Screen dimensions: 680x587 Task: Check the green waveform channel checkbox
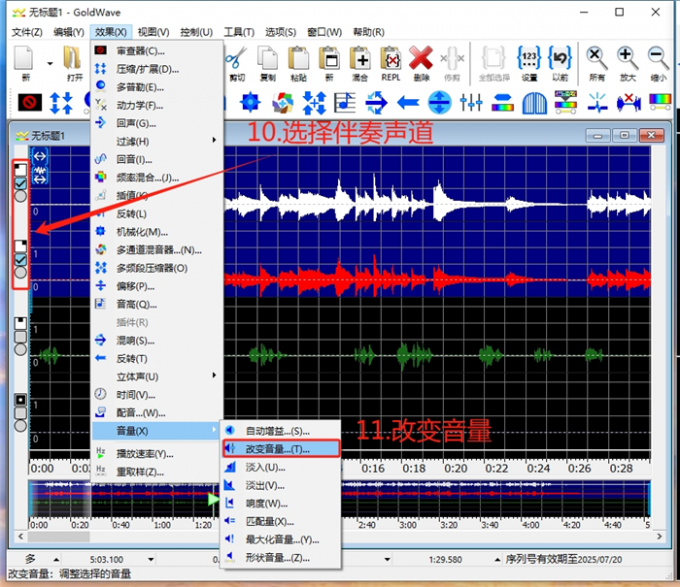(20, 336)
